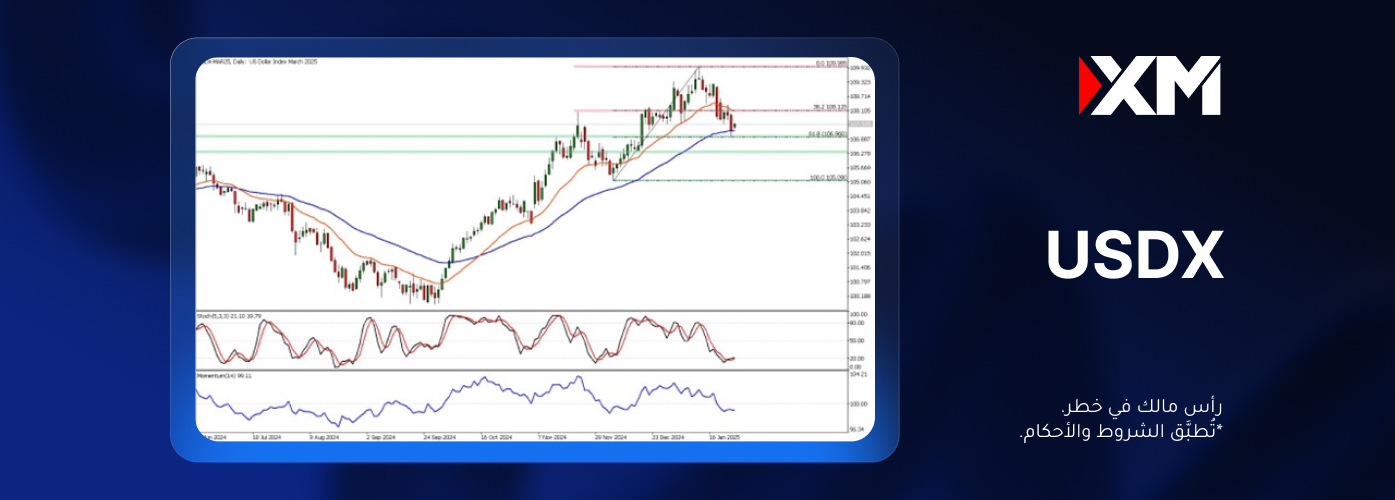Click the XM logo
The image size is (1395, 500).
(x=1149, y=85)
